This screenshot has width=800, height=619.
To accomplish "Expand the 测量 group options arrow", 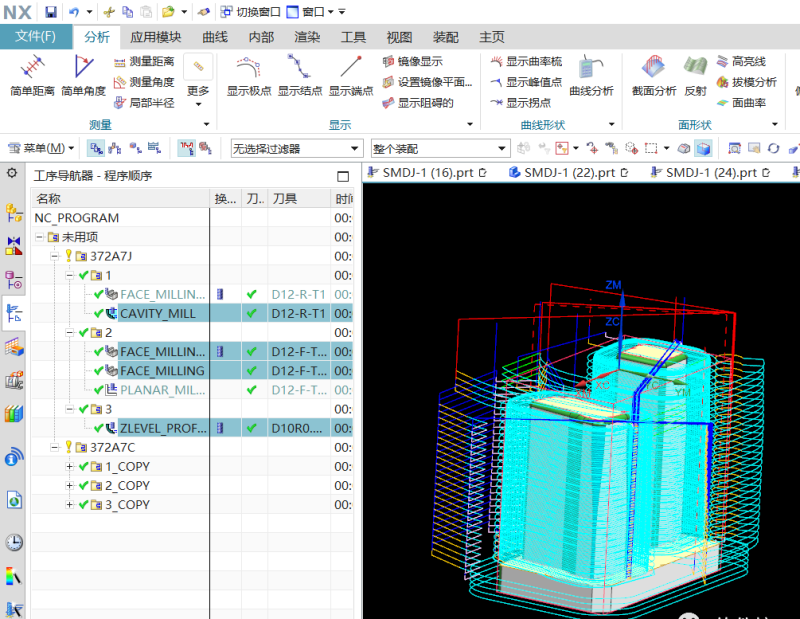I will tap(206, 124).
